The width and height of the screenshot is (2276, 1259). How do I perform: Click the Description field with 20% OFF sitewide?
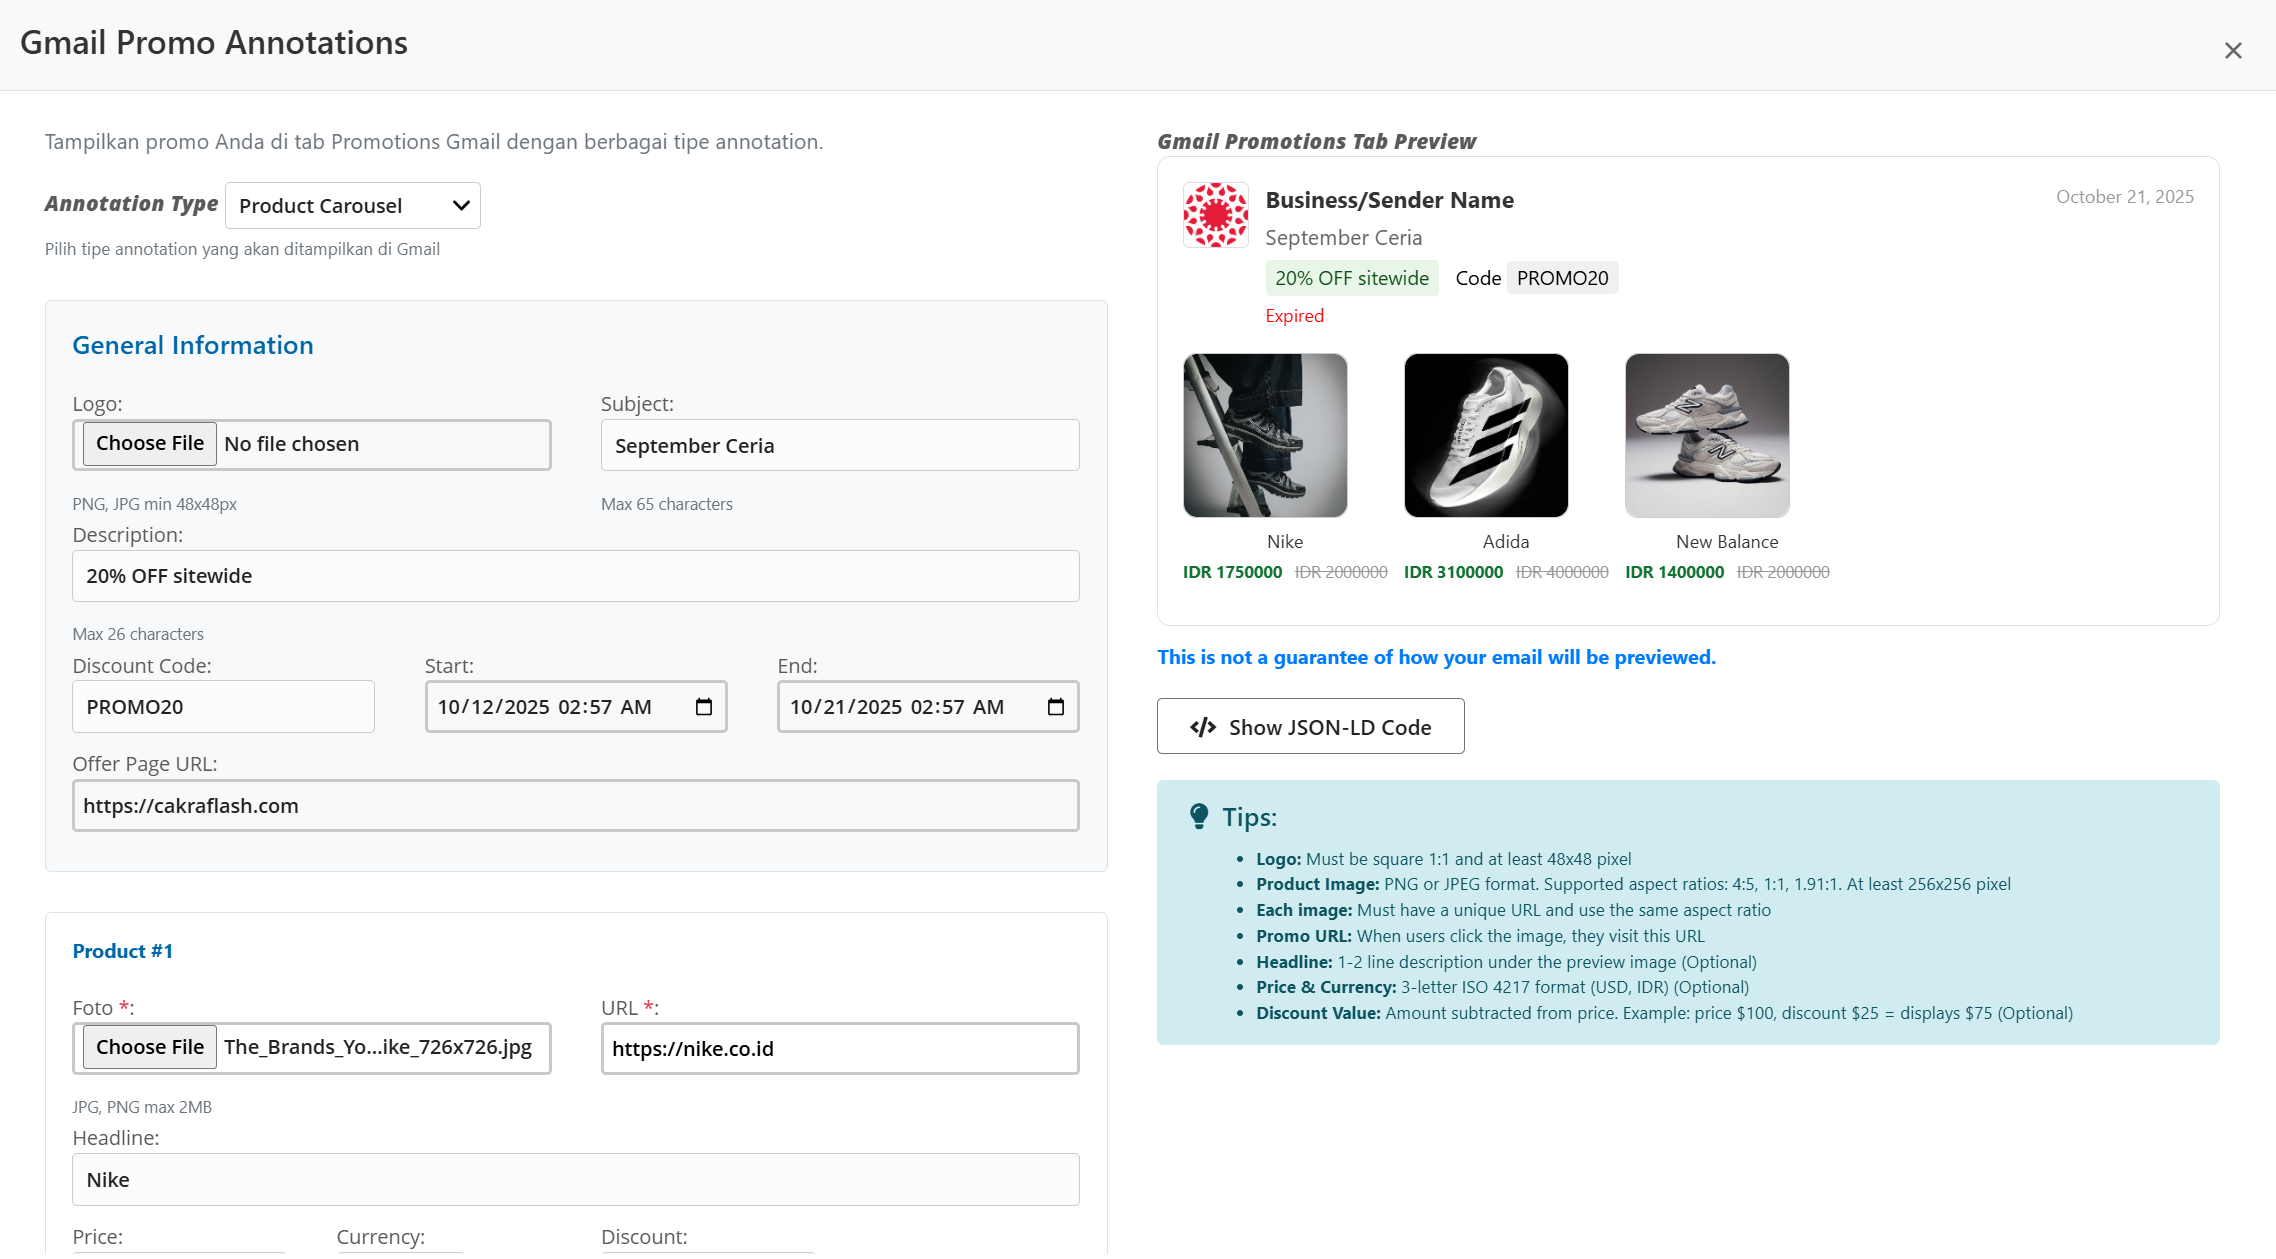point(576,576)
